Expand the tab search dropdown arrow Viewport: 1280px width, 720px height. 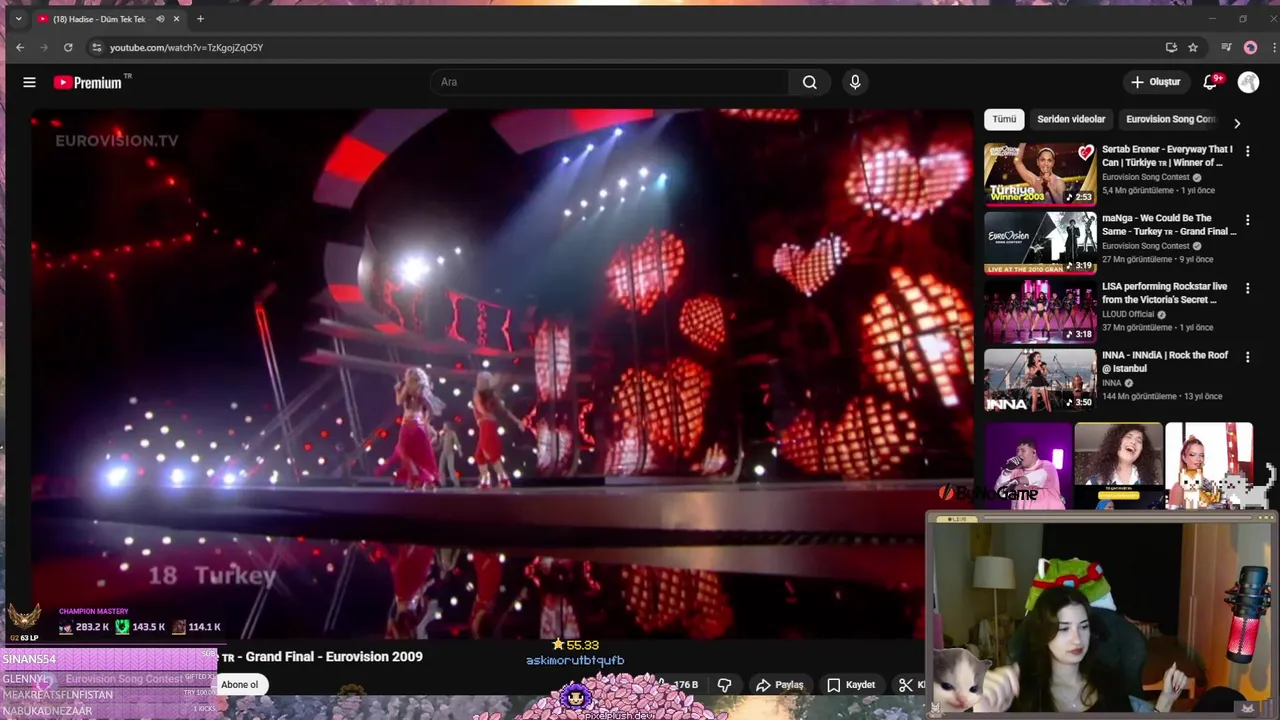point(18,19)
